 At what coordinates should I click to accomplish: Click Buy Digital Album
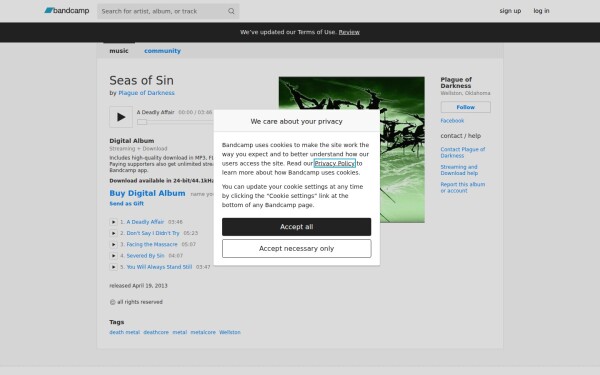pos(147,193)
